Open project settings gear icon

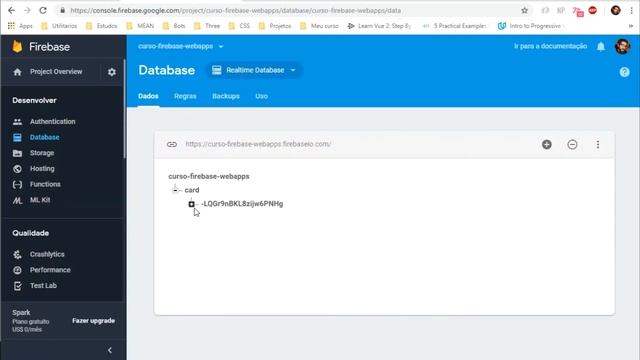coord(112,72)
